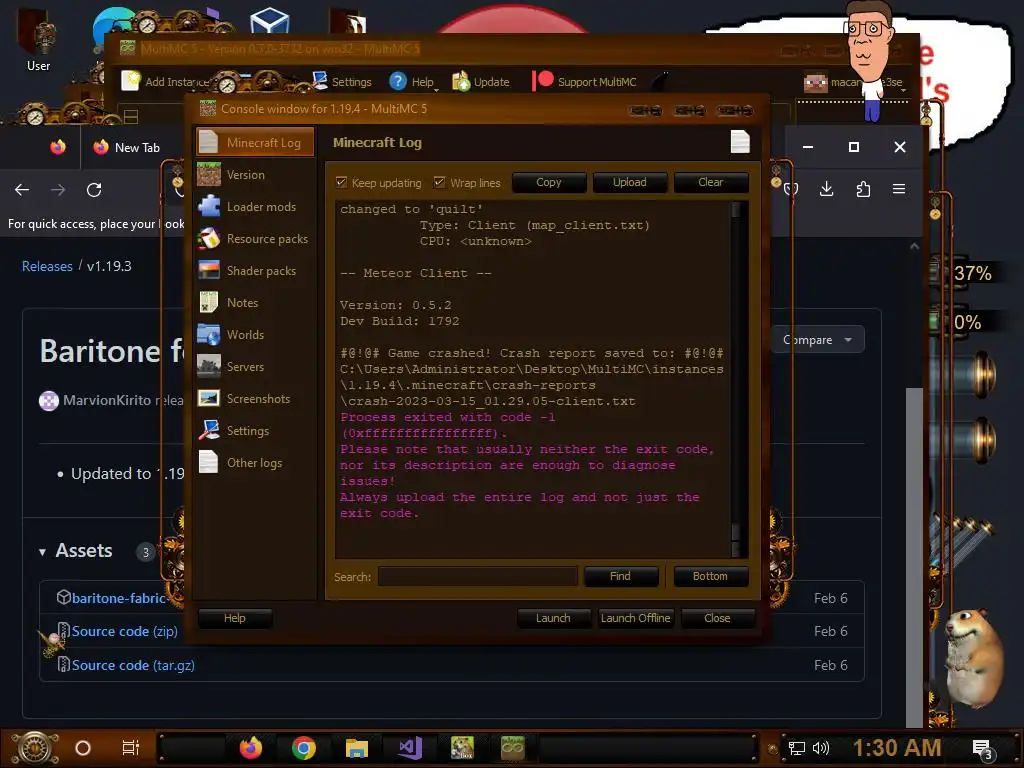
Task: Open Firefox extensions puzzle icon
Action: (863, 189)
